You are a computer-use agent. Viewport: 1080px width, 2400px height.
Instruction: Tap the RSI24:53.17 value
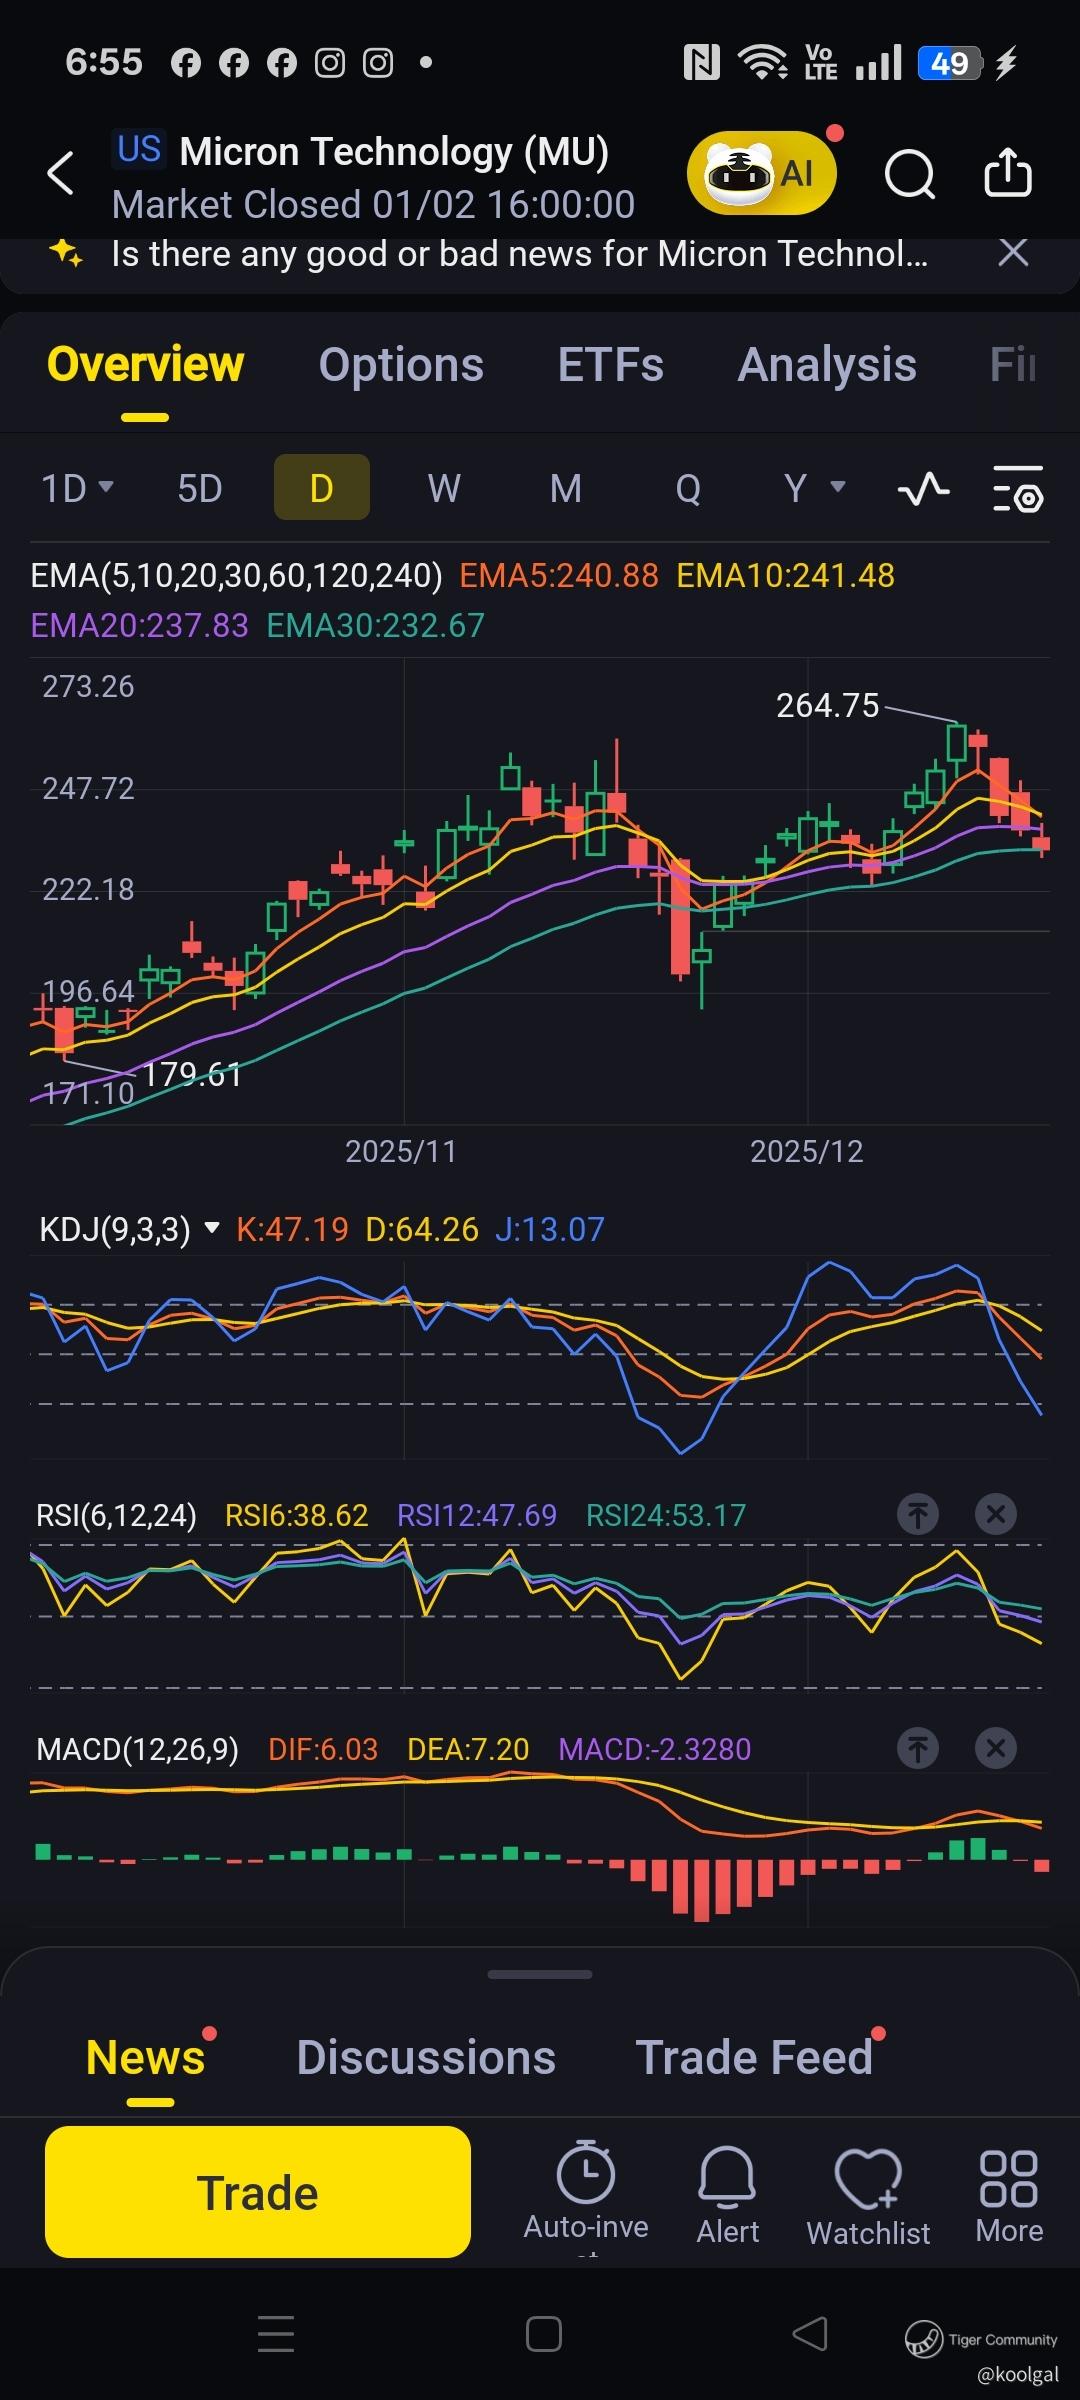tap(666, 1515)
